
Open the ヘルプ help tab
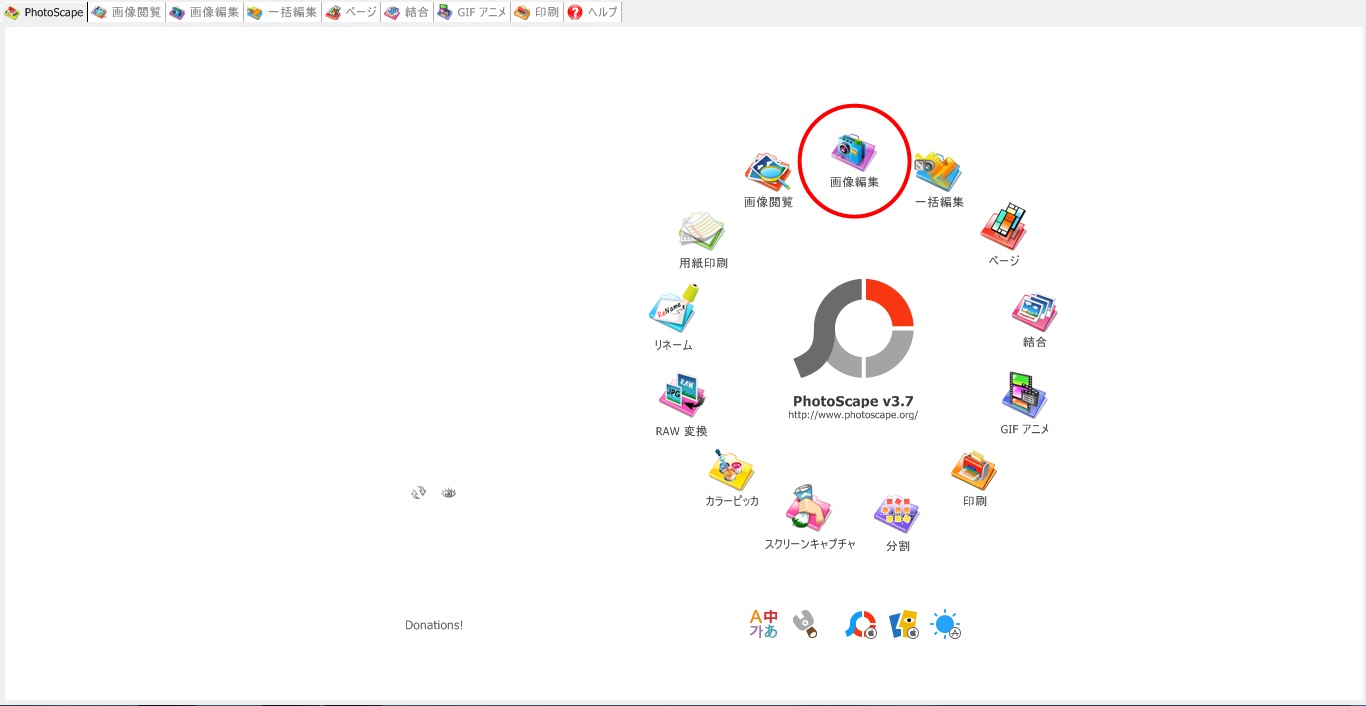coord(593,13)
